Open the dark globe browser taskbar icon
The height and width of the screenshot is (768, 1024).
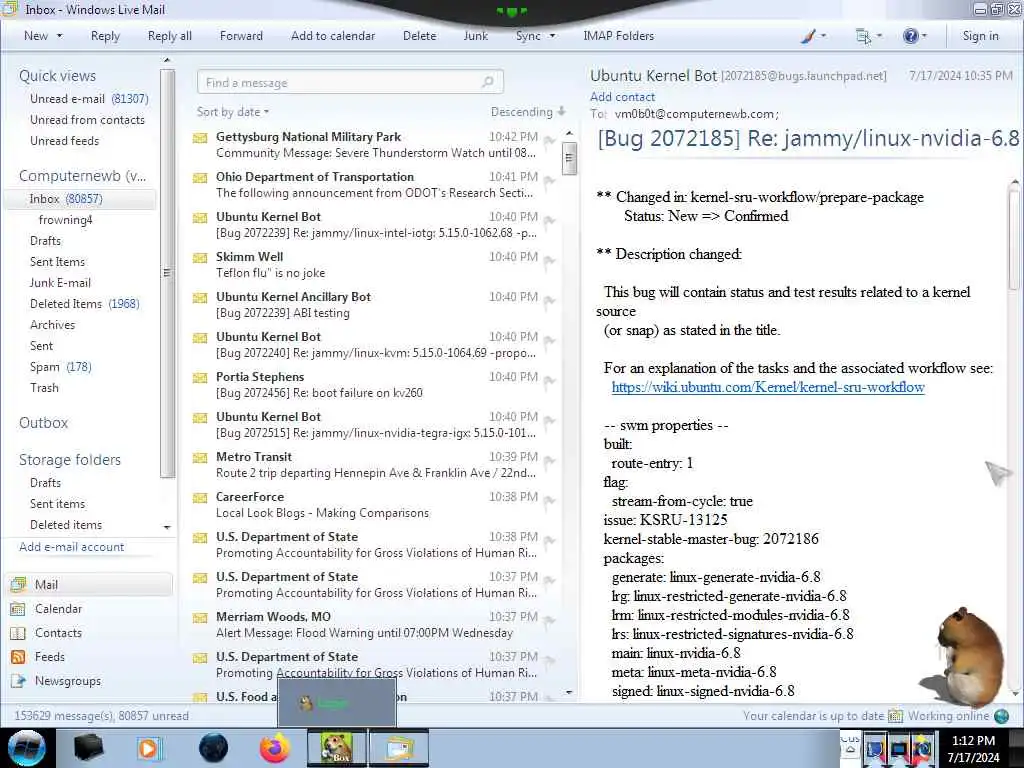pyautogui.click(x=213, y=748)
